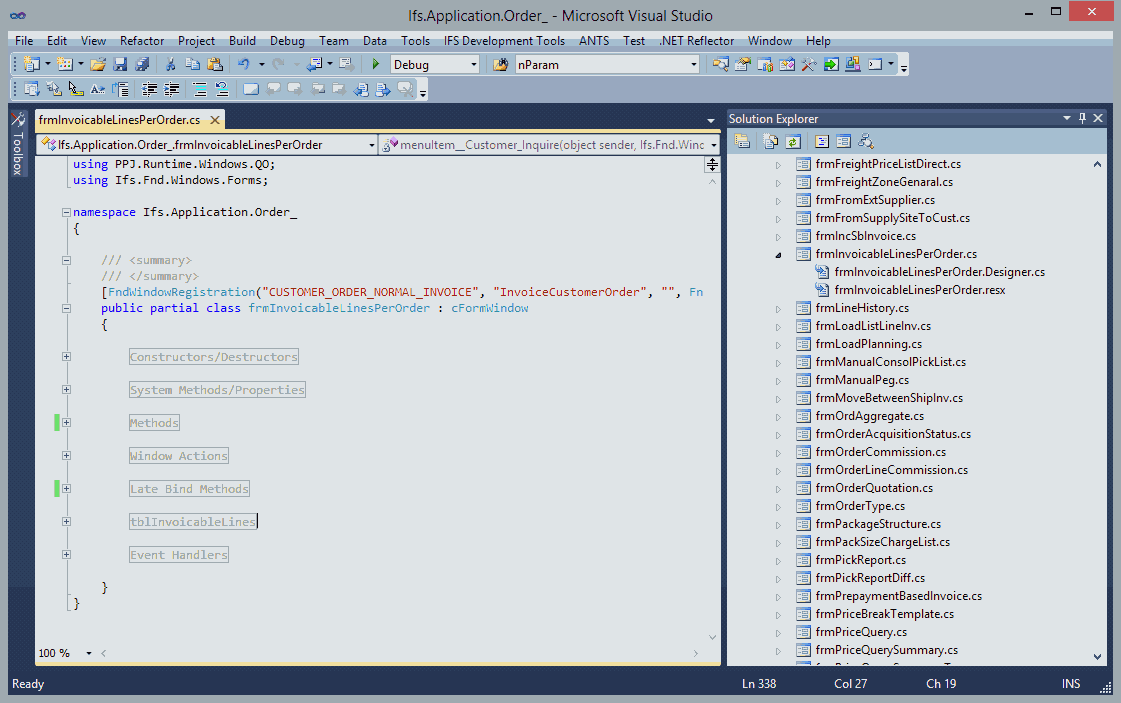1121x703 pixels.
Task: Expand the Constructors/Destructors region
Action: tap(66, 356)
